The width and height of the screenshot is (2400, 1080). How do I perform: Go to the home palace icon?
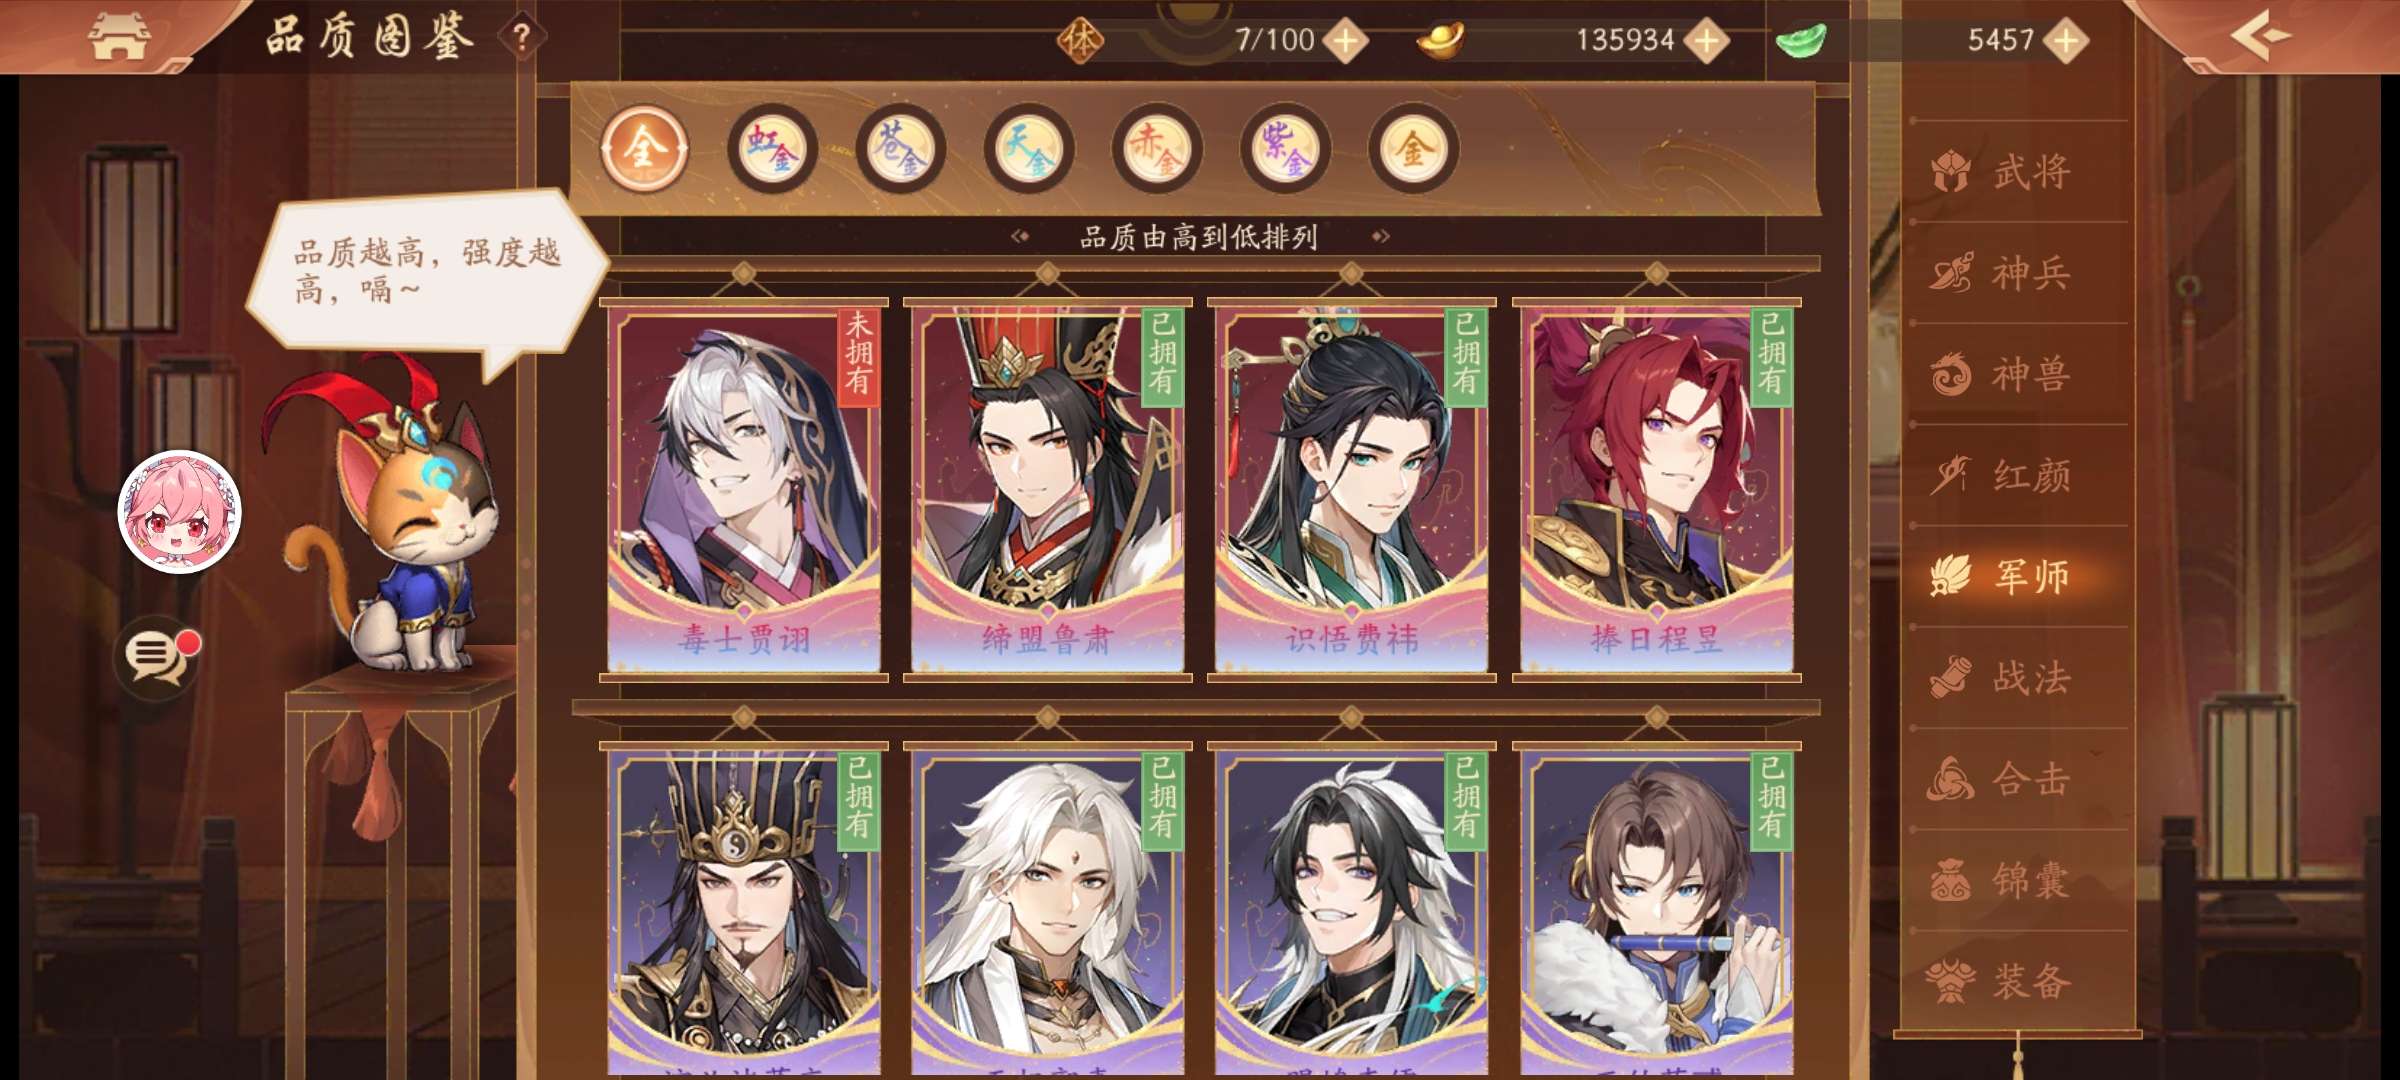pyautogui.click(x=119, y=37)
